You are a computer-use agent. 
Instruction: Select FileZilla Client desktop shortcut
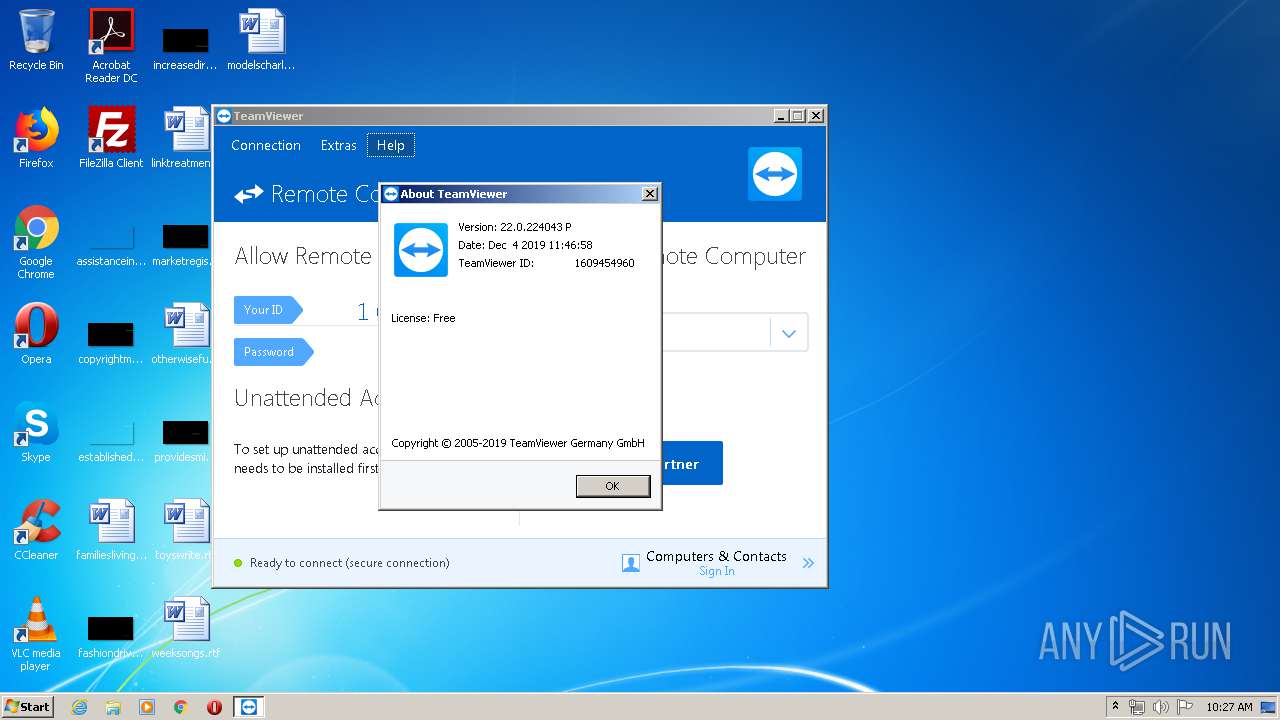(x=111, y=137)
